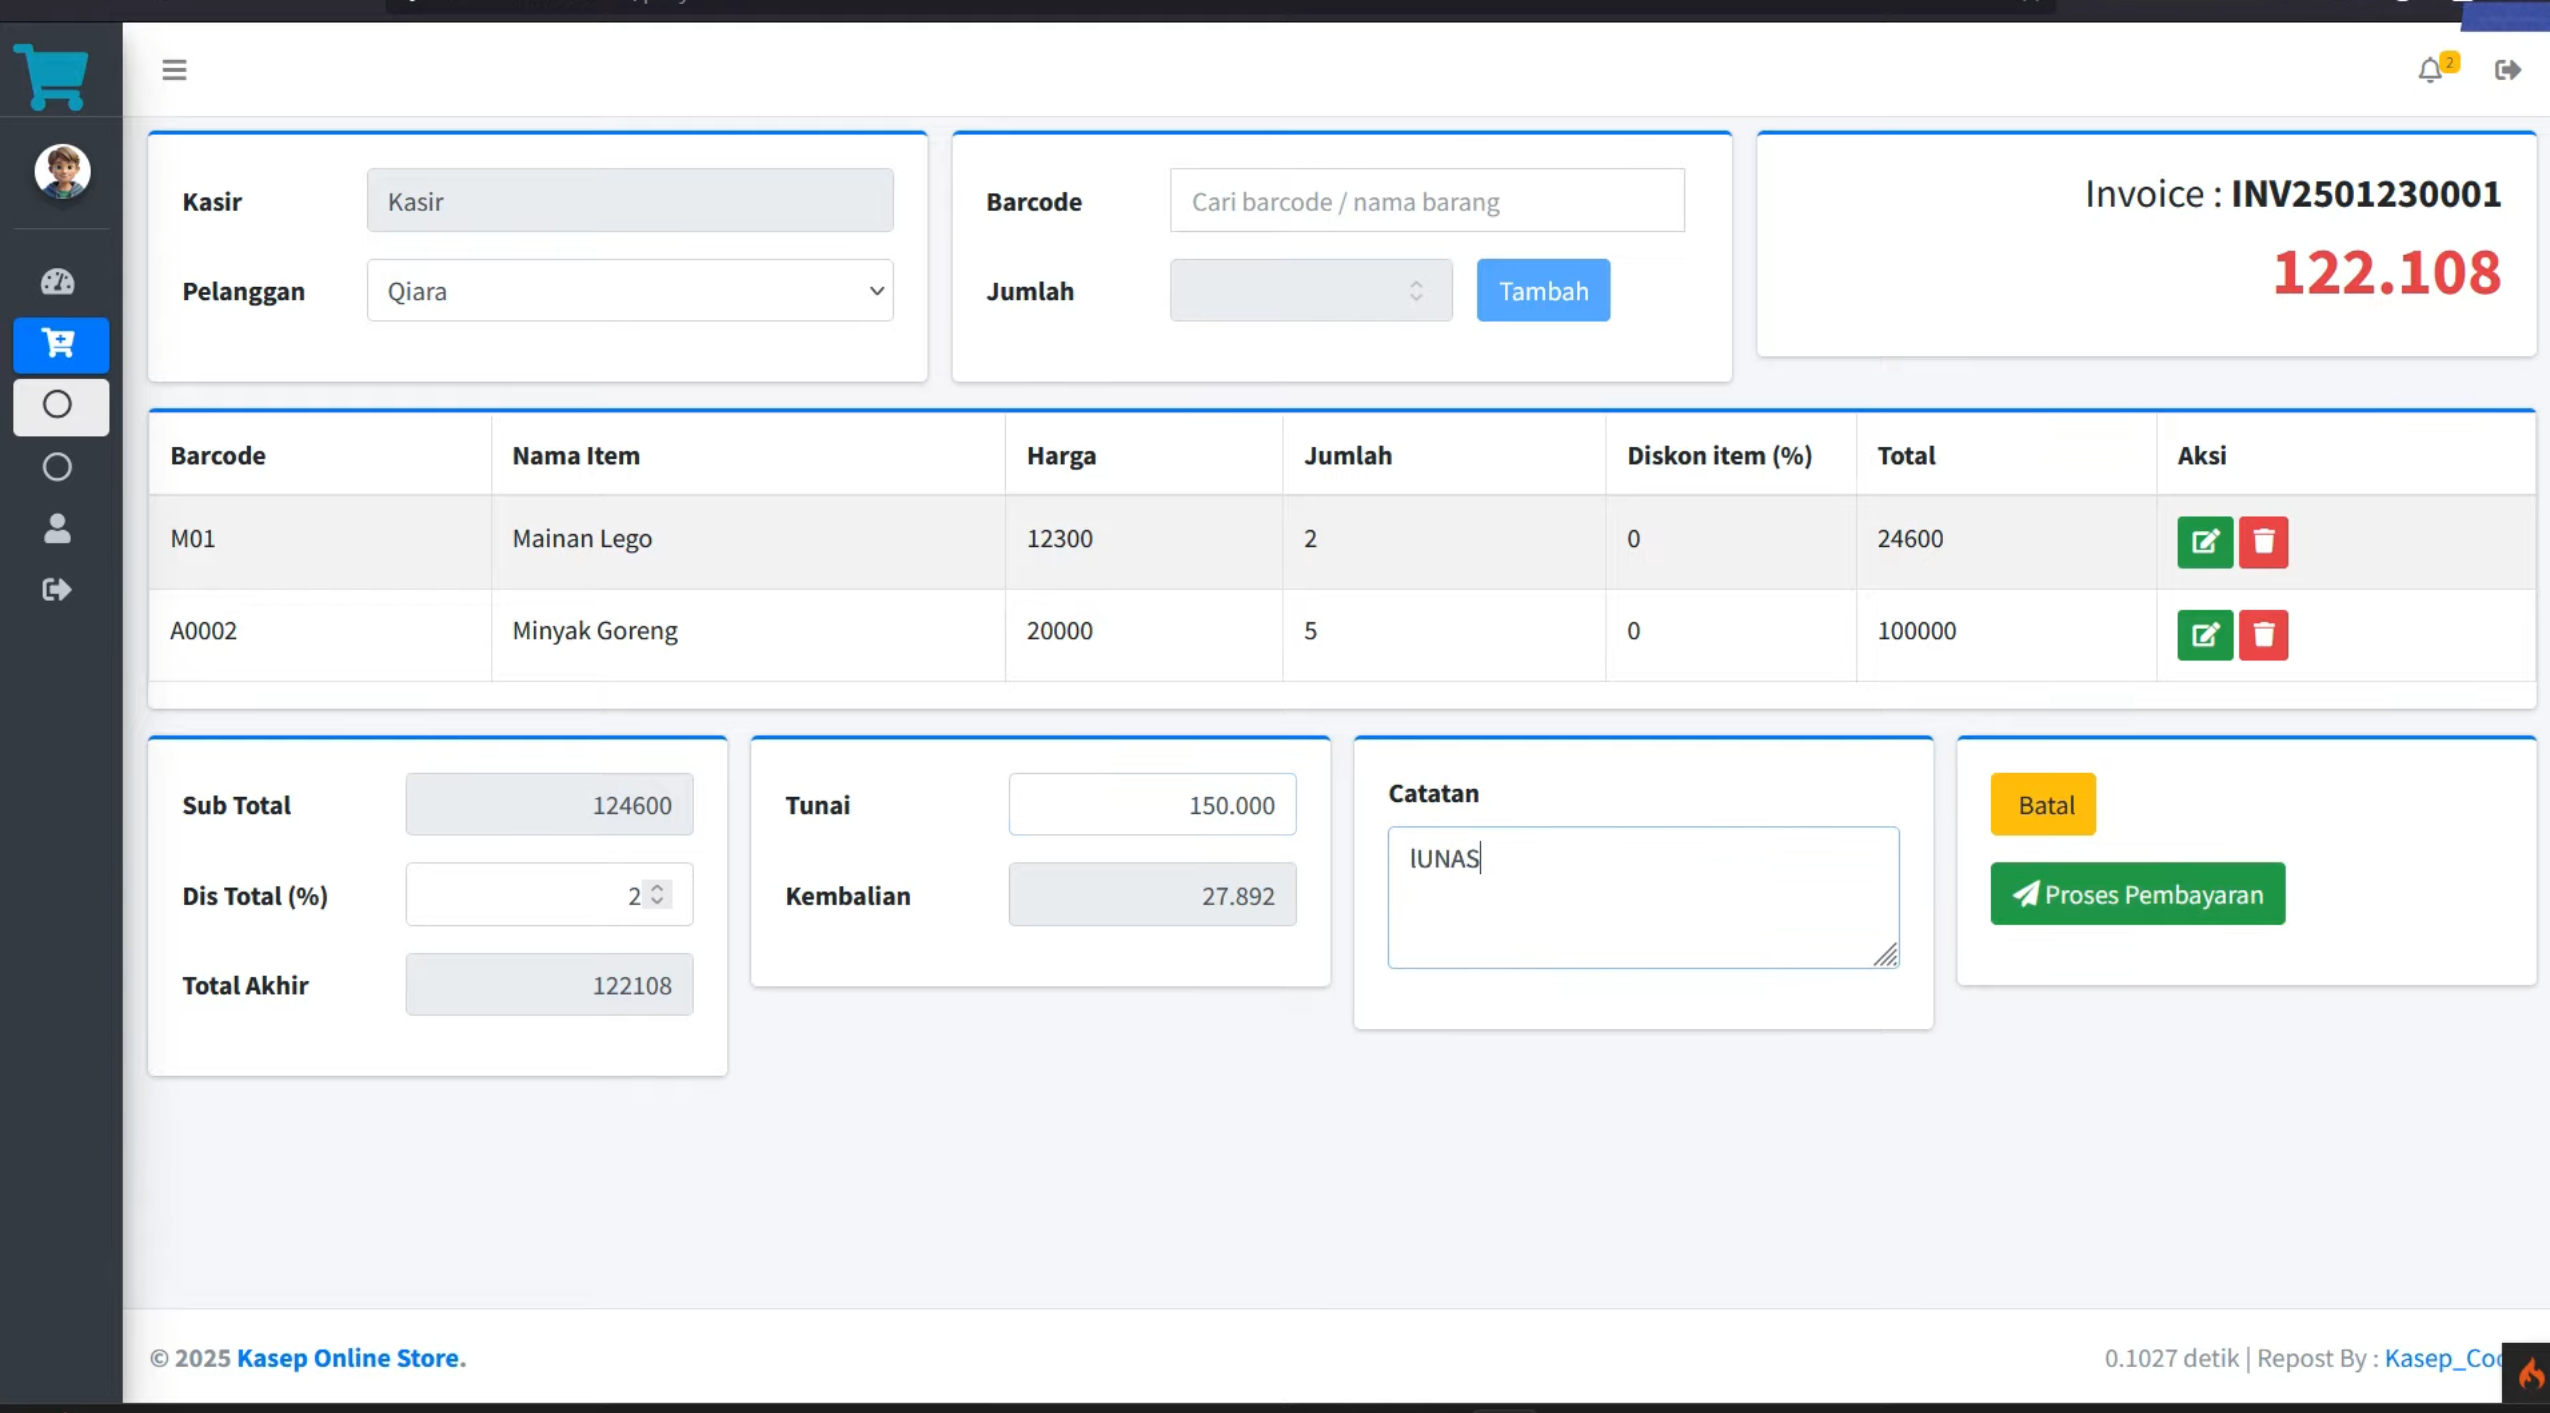The height and width of the screenshot is (1413, 2550).
Task: Open the Pelanggan dropdown showing Qiara
Action: [630, 291]
